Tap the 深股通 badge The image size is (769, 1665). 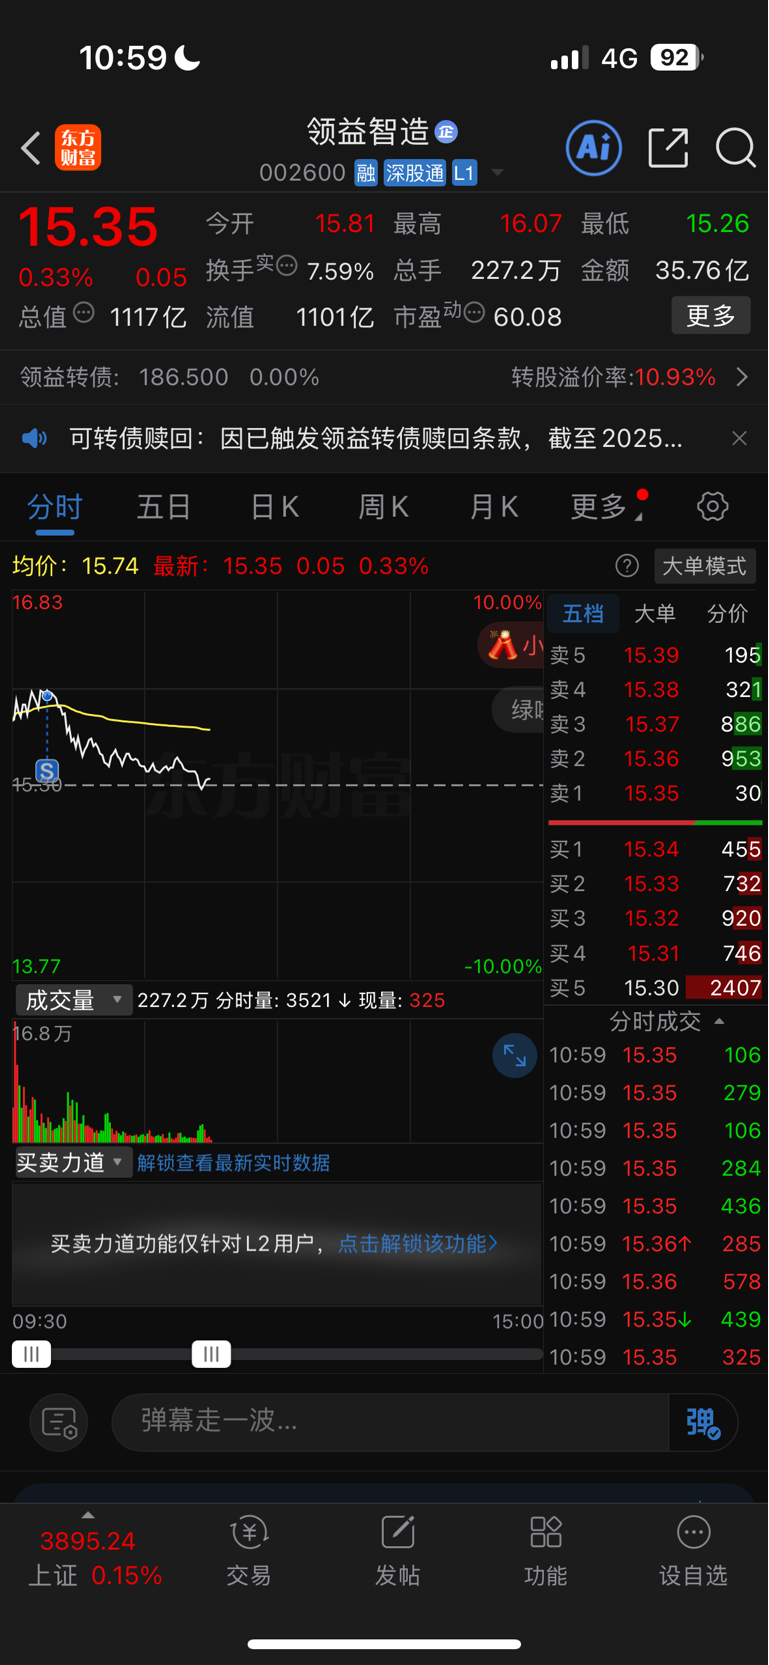click(415, 173)
